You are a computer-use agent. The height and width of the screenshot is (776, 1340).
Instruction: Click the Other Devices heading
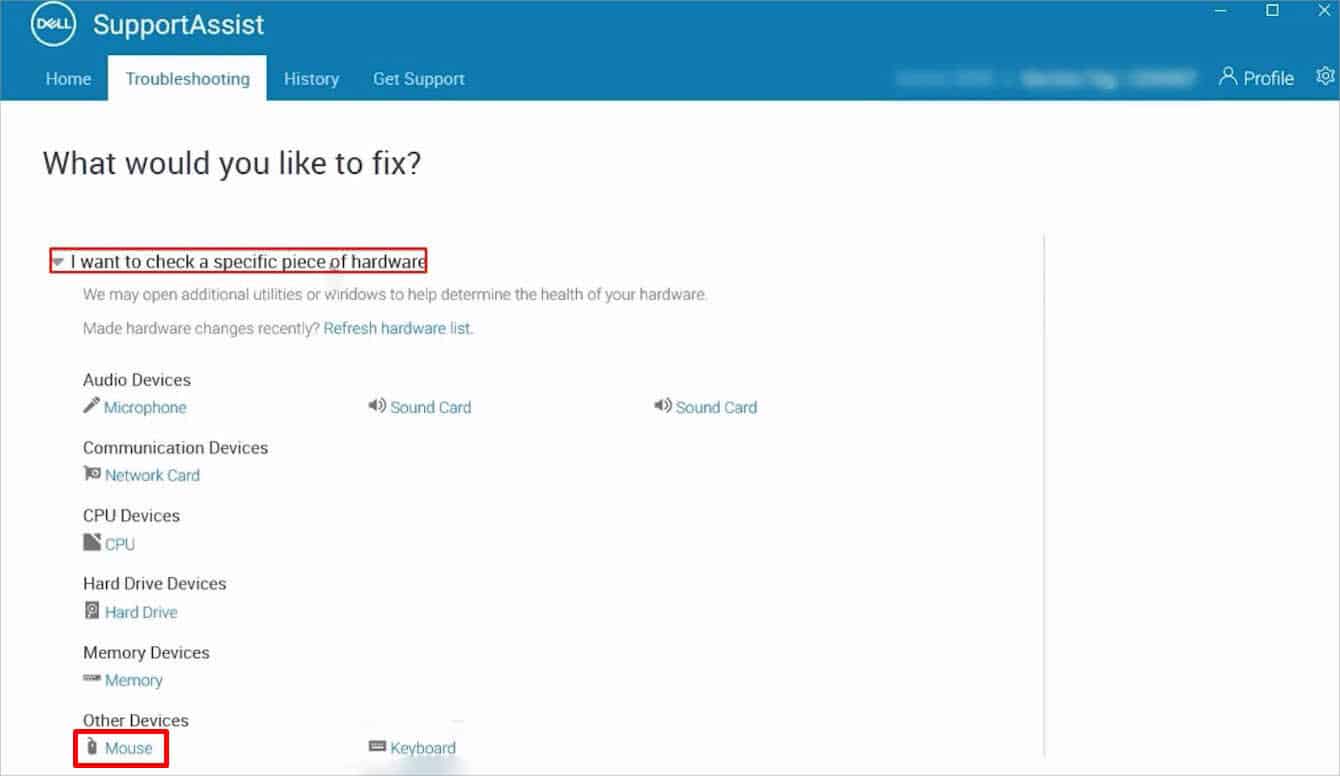click(135, 721)
